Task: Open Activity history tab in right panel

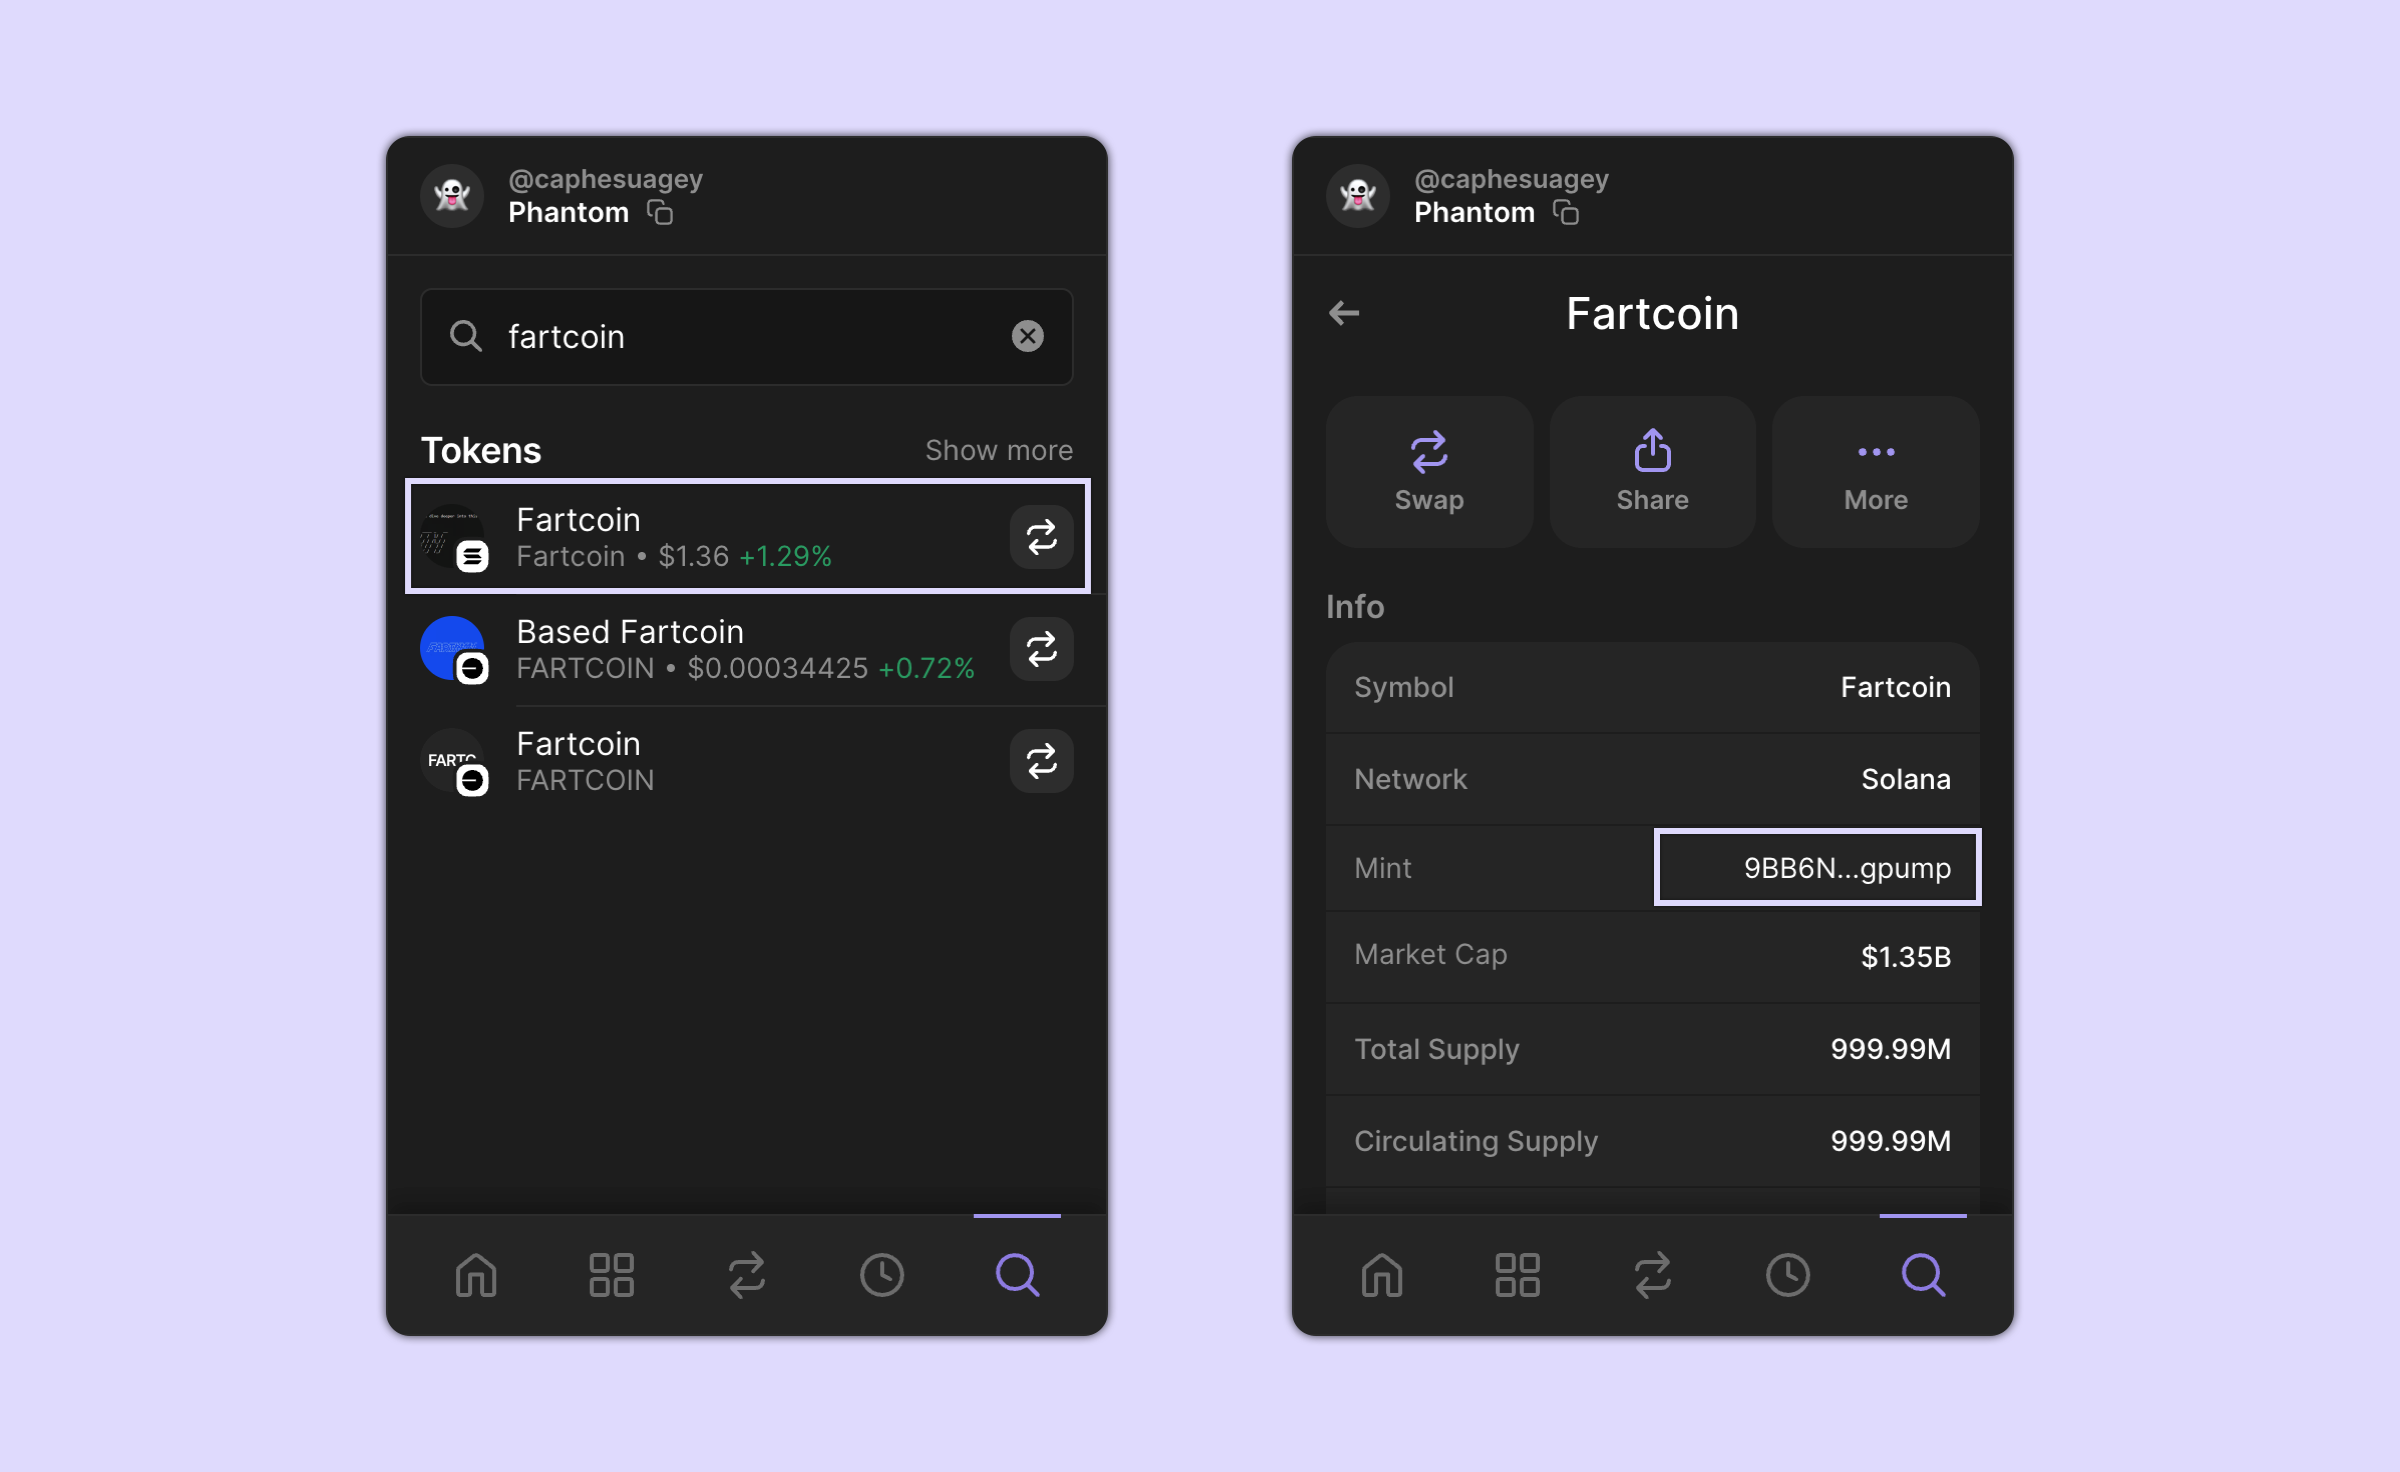Action: tap(1788, 1275)
